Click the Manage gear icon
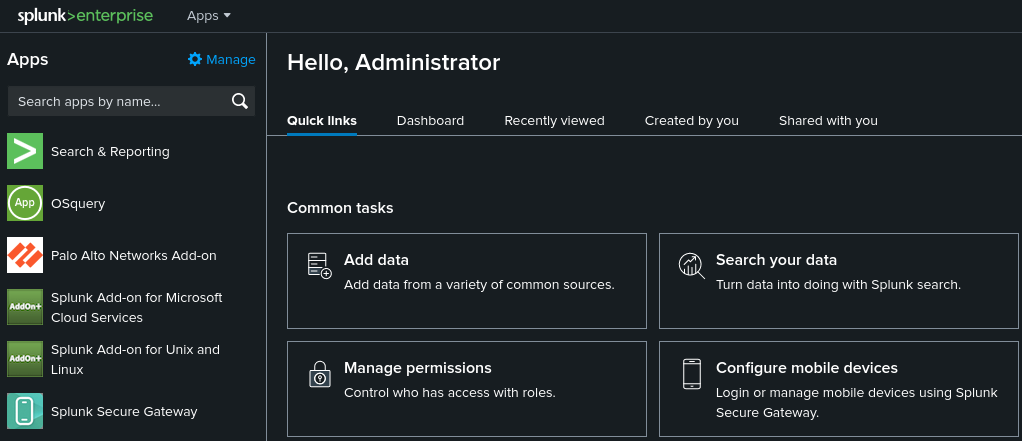The image size is (1022, 441). (195, 59)
